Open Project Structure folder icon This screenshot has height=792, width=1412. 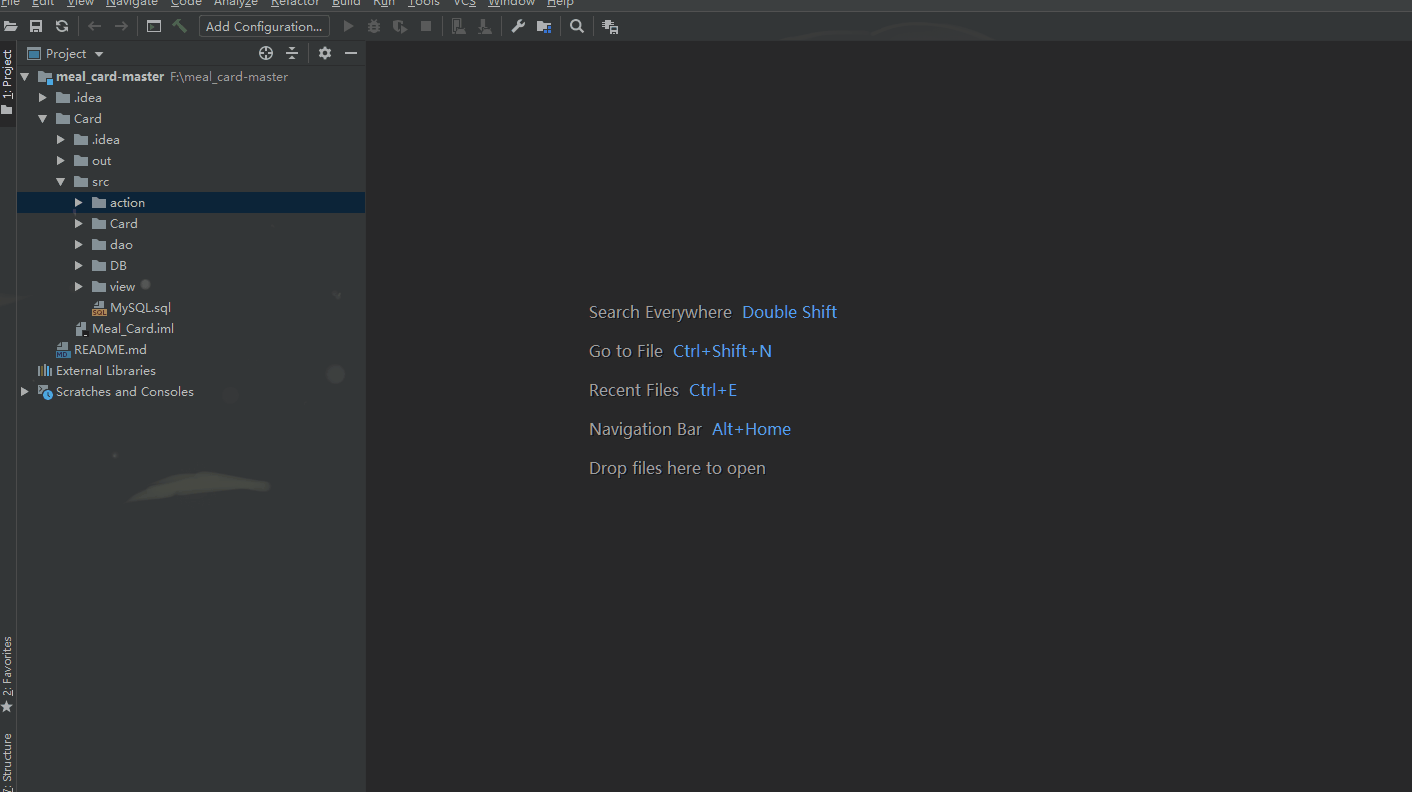coord(544,26)
